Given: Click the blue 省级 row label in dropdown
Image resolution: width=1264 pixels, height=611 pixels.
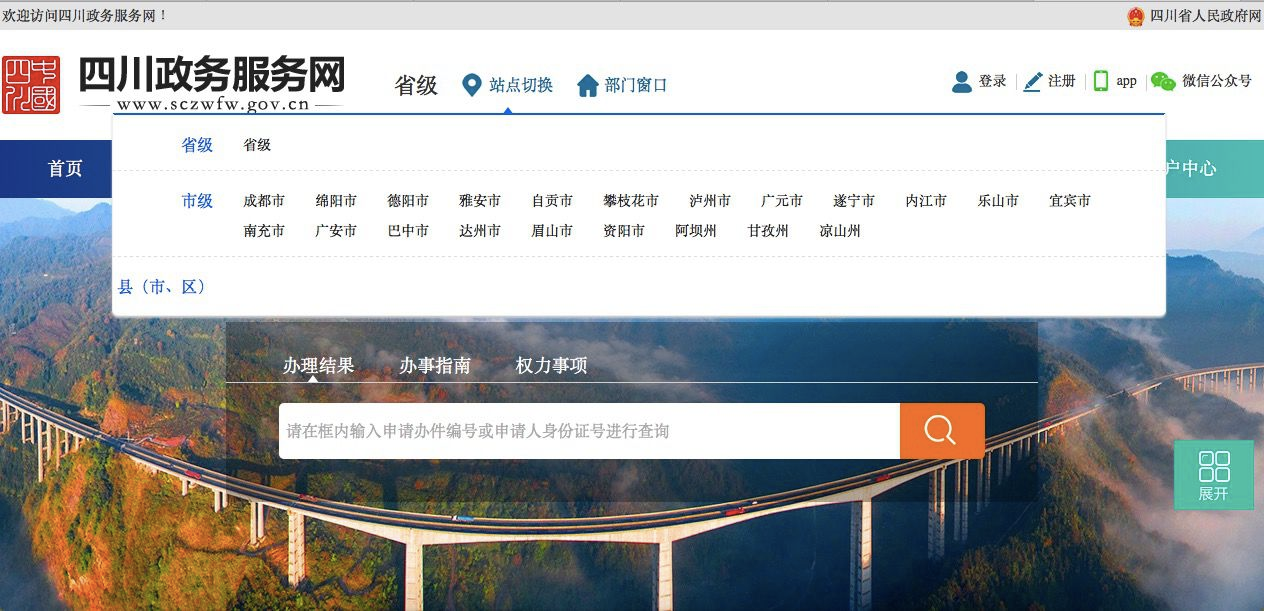Looking at the screenshot, I should click(x=197, y=145).
